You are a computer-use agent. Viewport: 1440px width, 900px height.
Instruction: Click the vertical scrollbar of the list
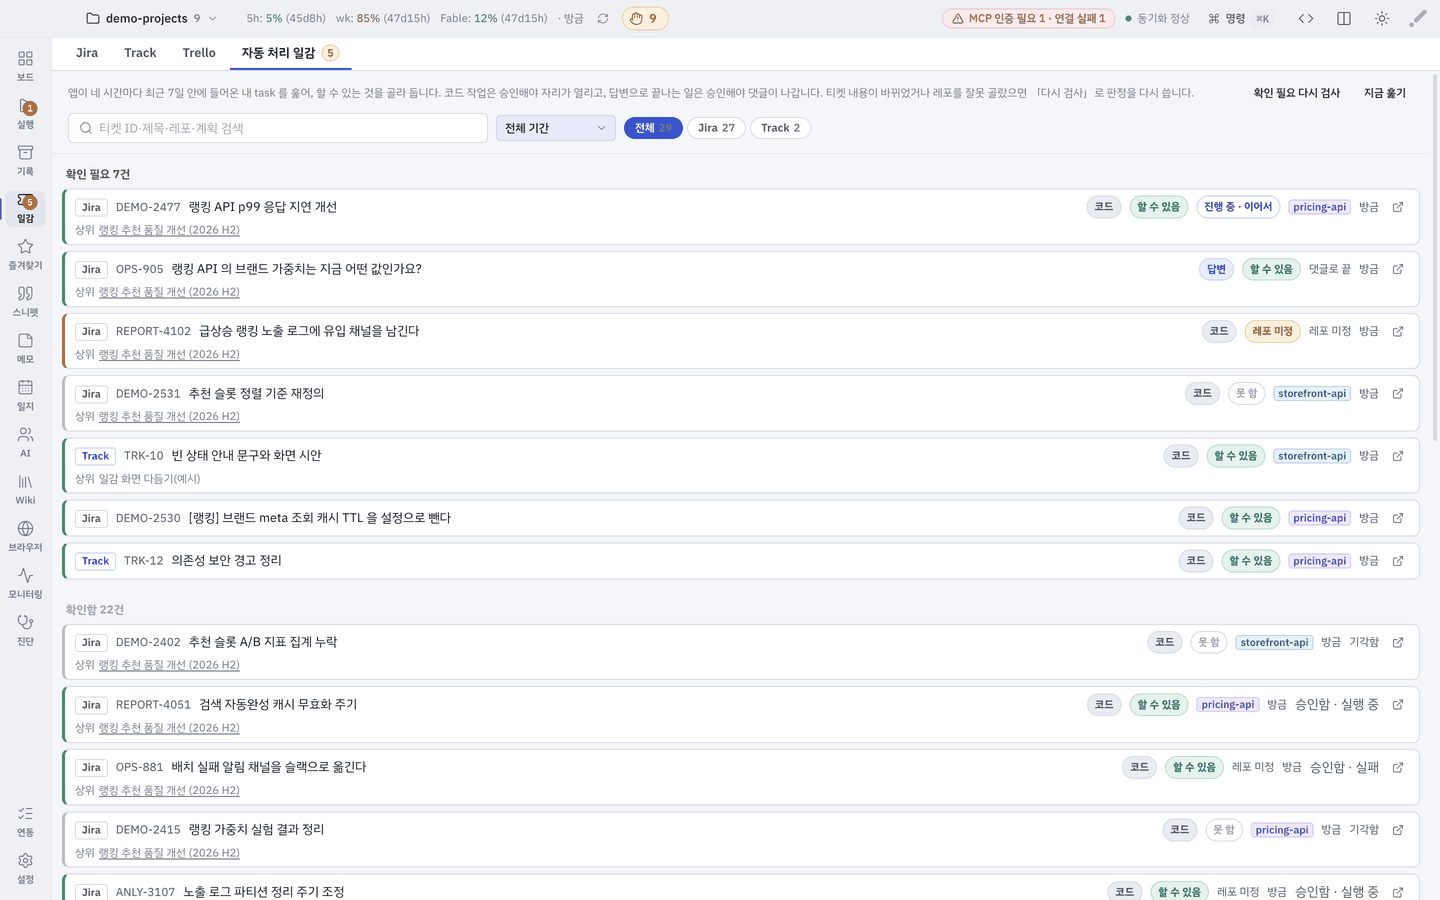[x=1435, y=257]
